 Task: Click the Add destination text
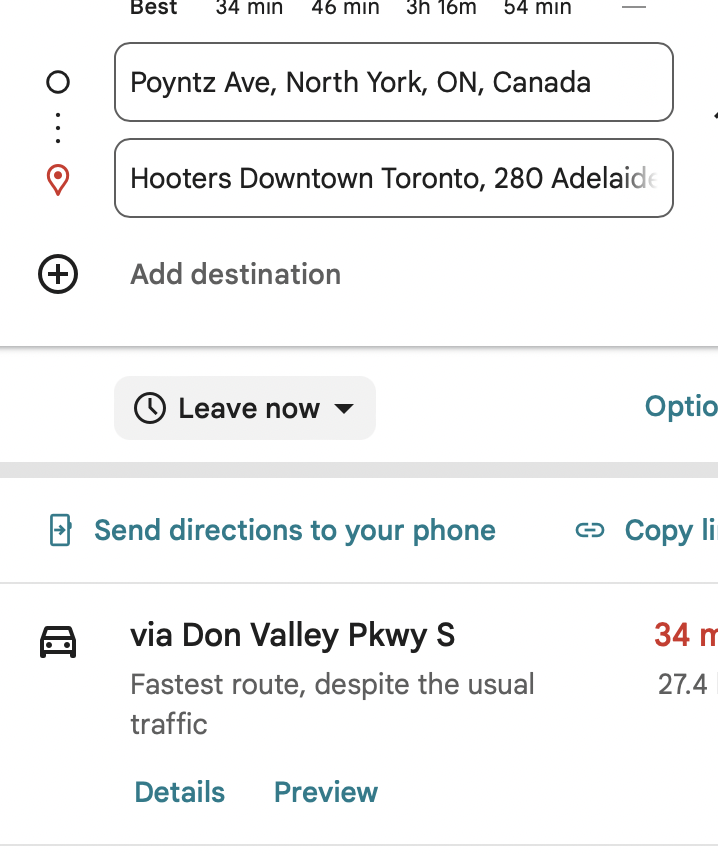click(x=236, y=274)
